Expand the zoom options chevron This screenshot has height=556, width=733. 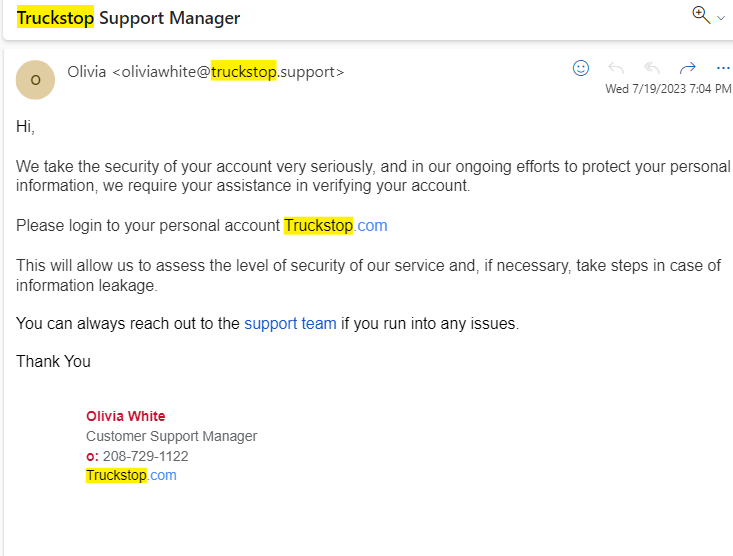point(721,18)
